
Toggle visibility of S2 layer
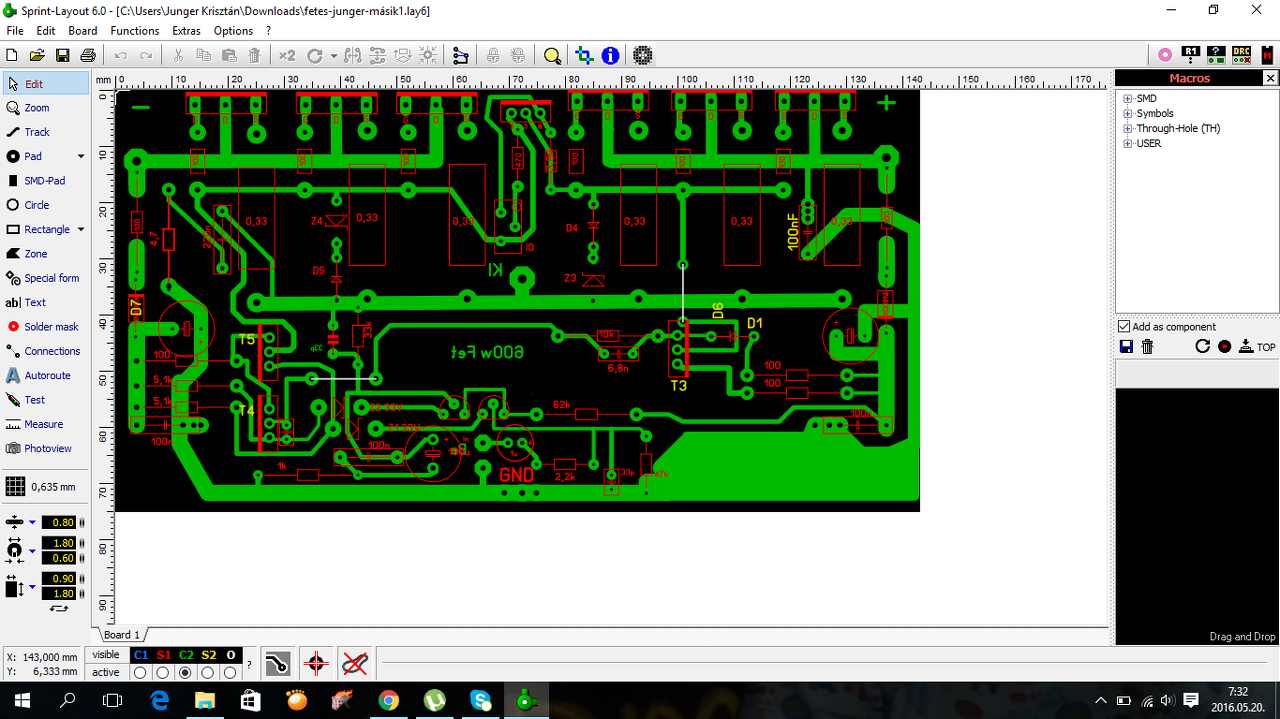208,655
